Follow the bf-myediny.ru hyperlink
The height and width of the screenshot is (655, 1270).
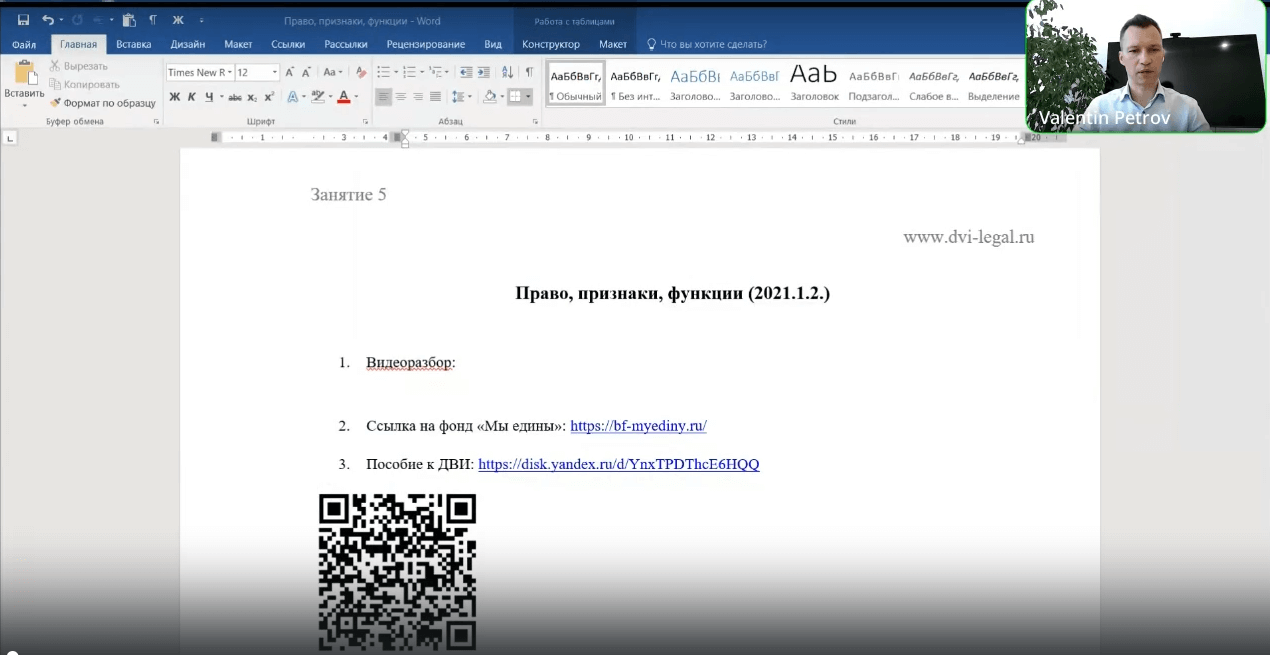(638, 425)
